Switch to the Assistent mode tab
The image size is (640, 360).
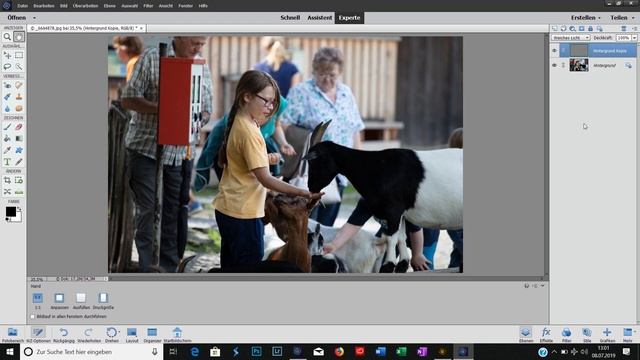tap(320, 18)
